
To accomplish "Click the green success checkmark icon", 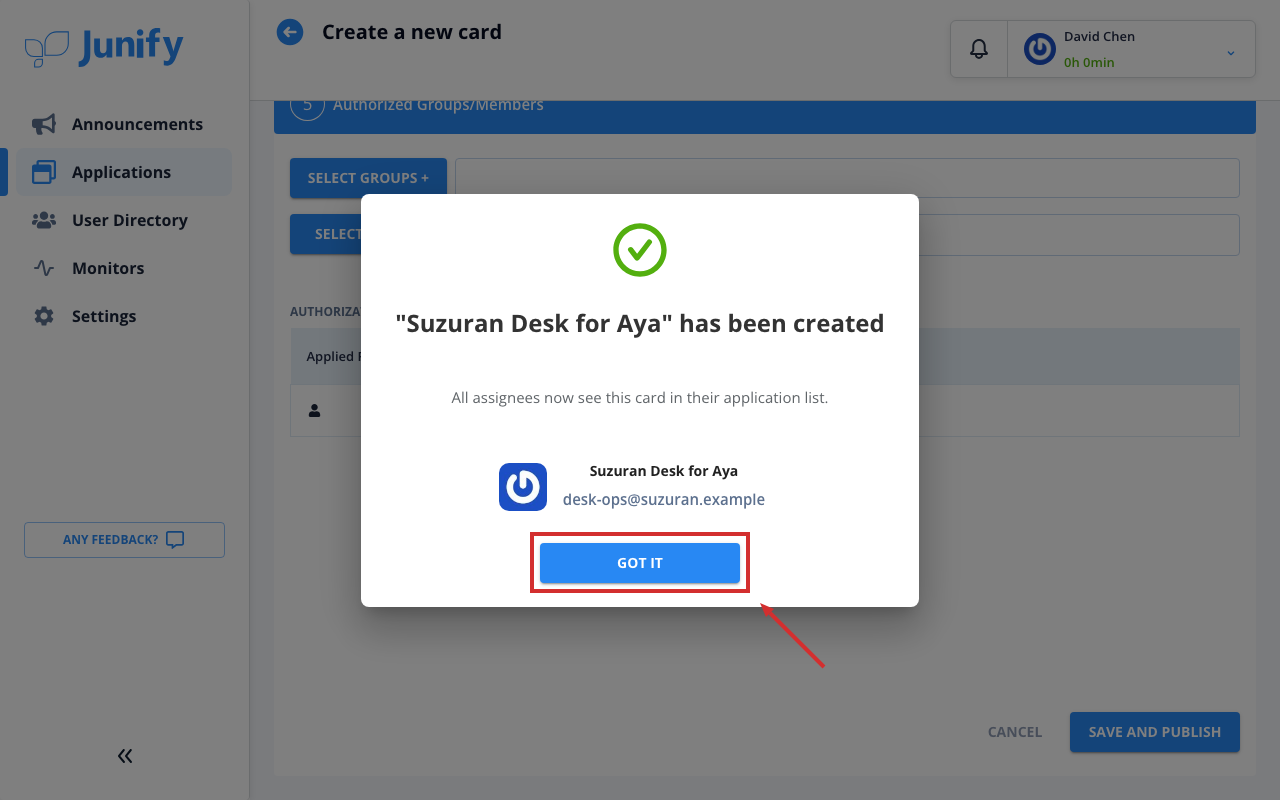I will point(640,250).
